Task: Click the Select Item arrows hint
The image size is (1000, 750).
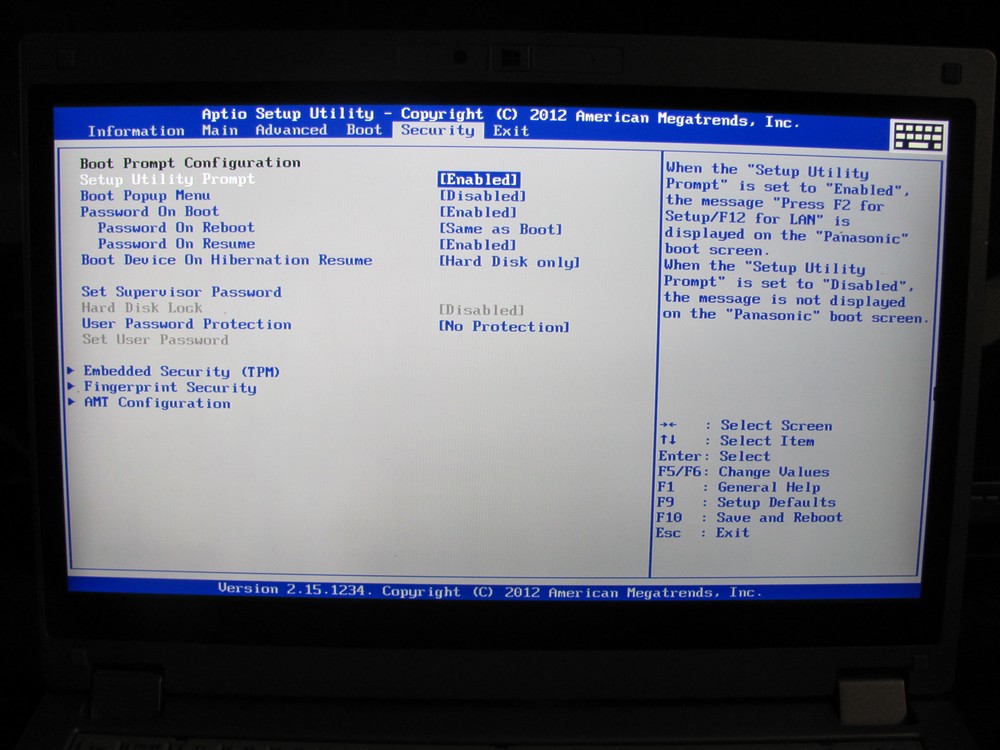Action: click(x=737, y=440)
